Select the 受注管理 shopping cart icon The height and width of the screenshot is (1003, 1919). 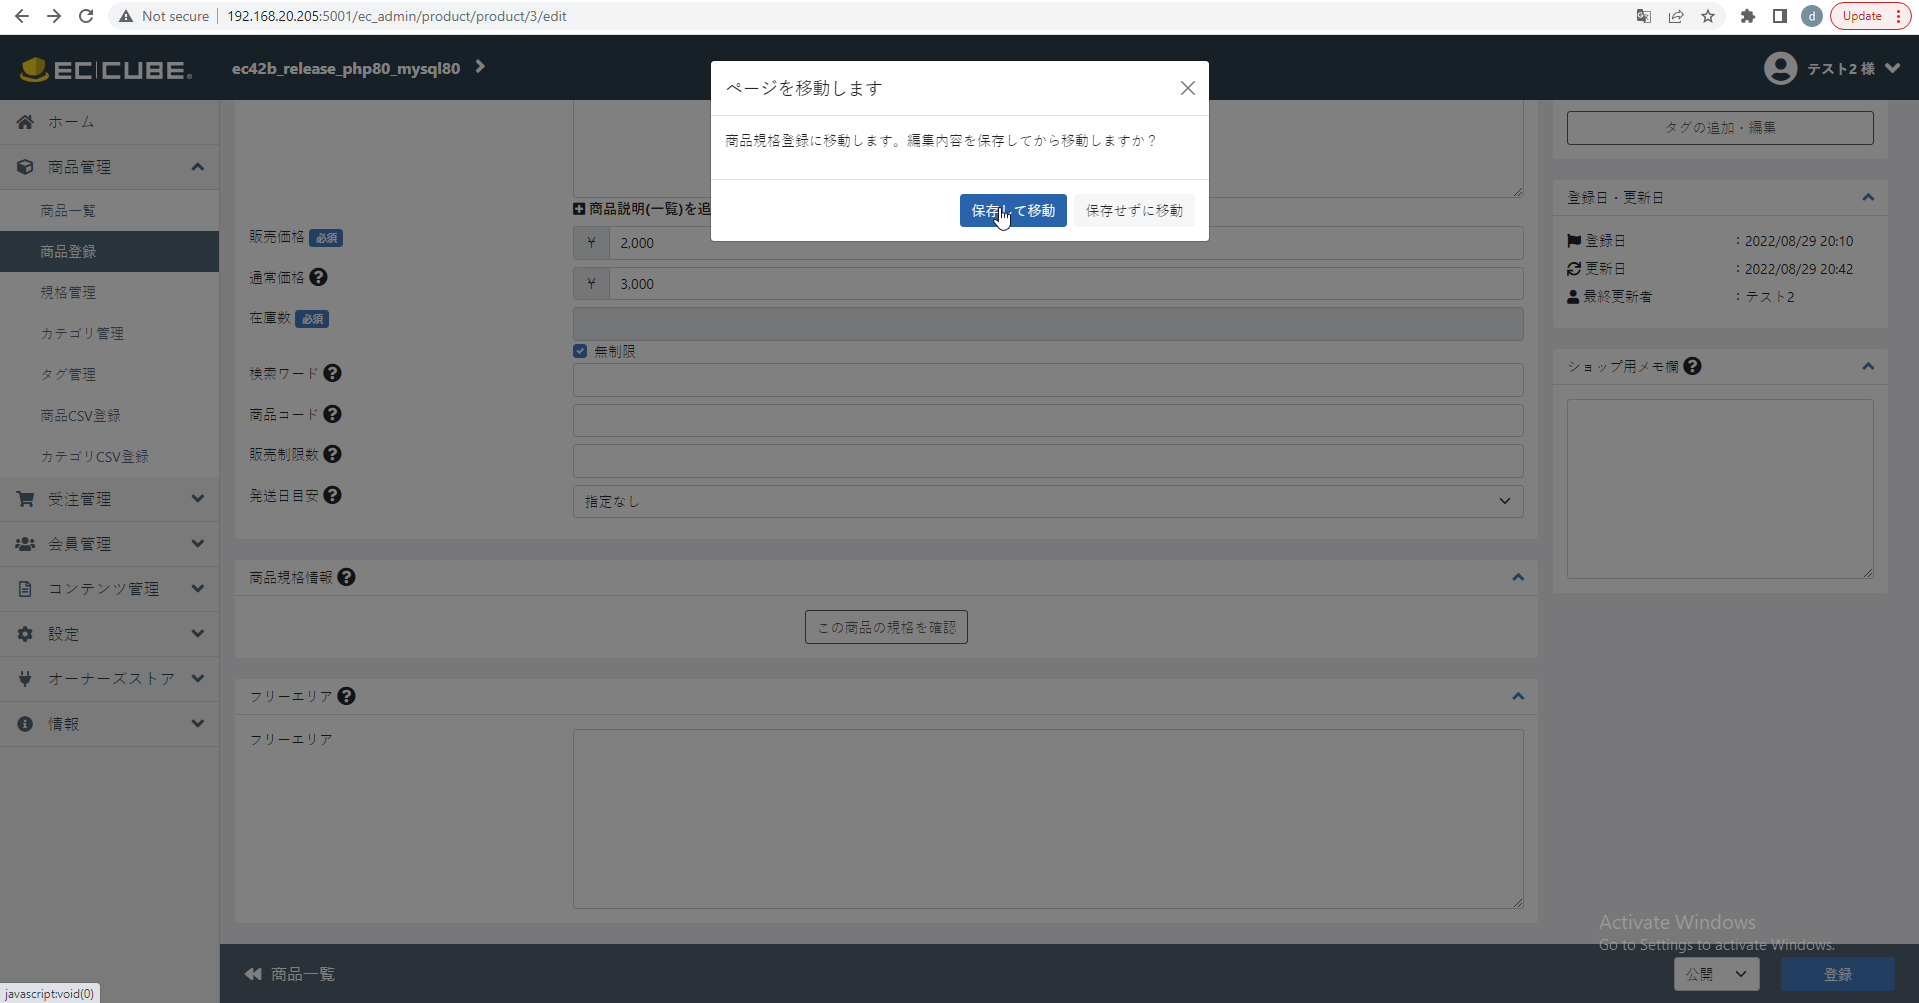(25, 498)
